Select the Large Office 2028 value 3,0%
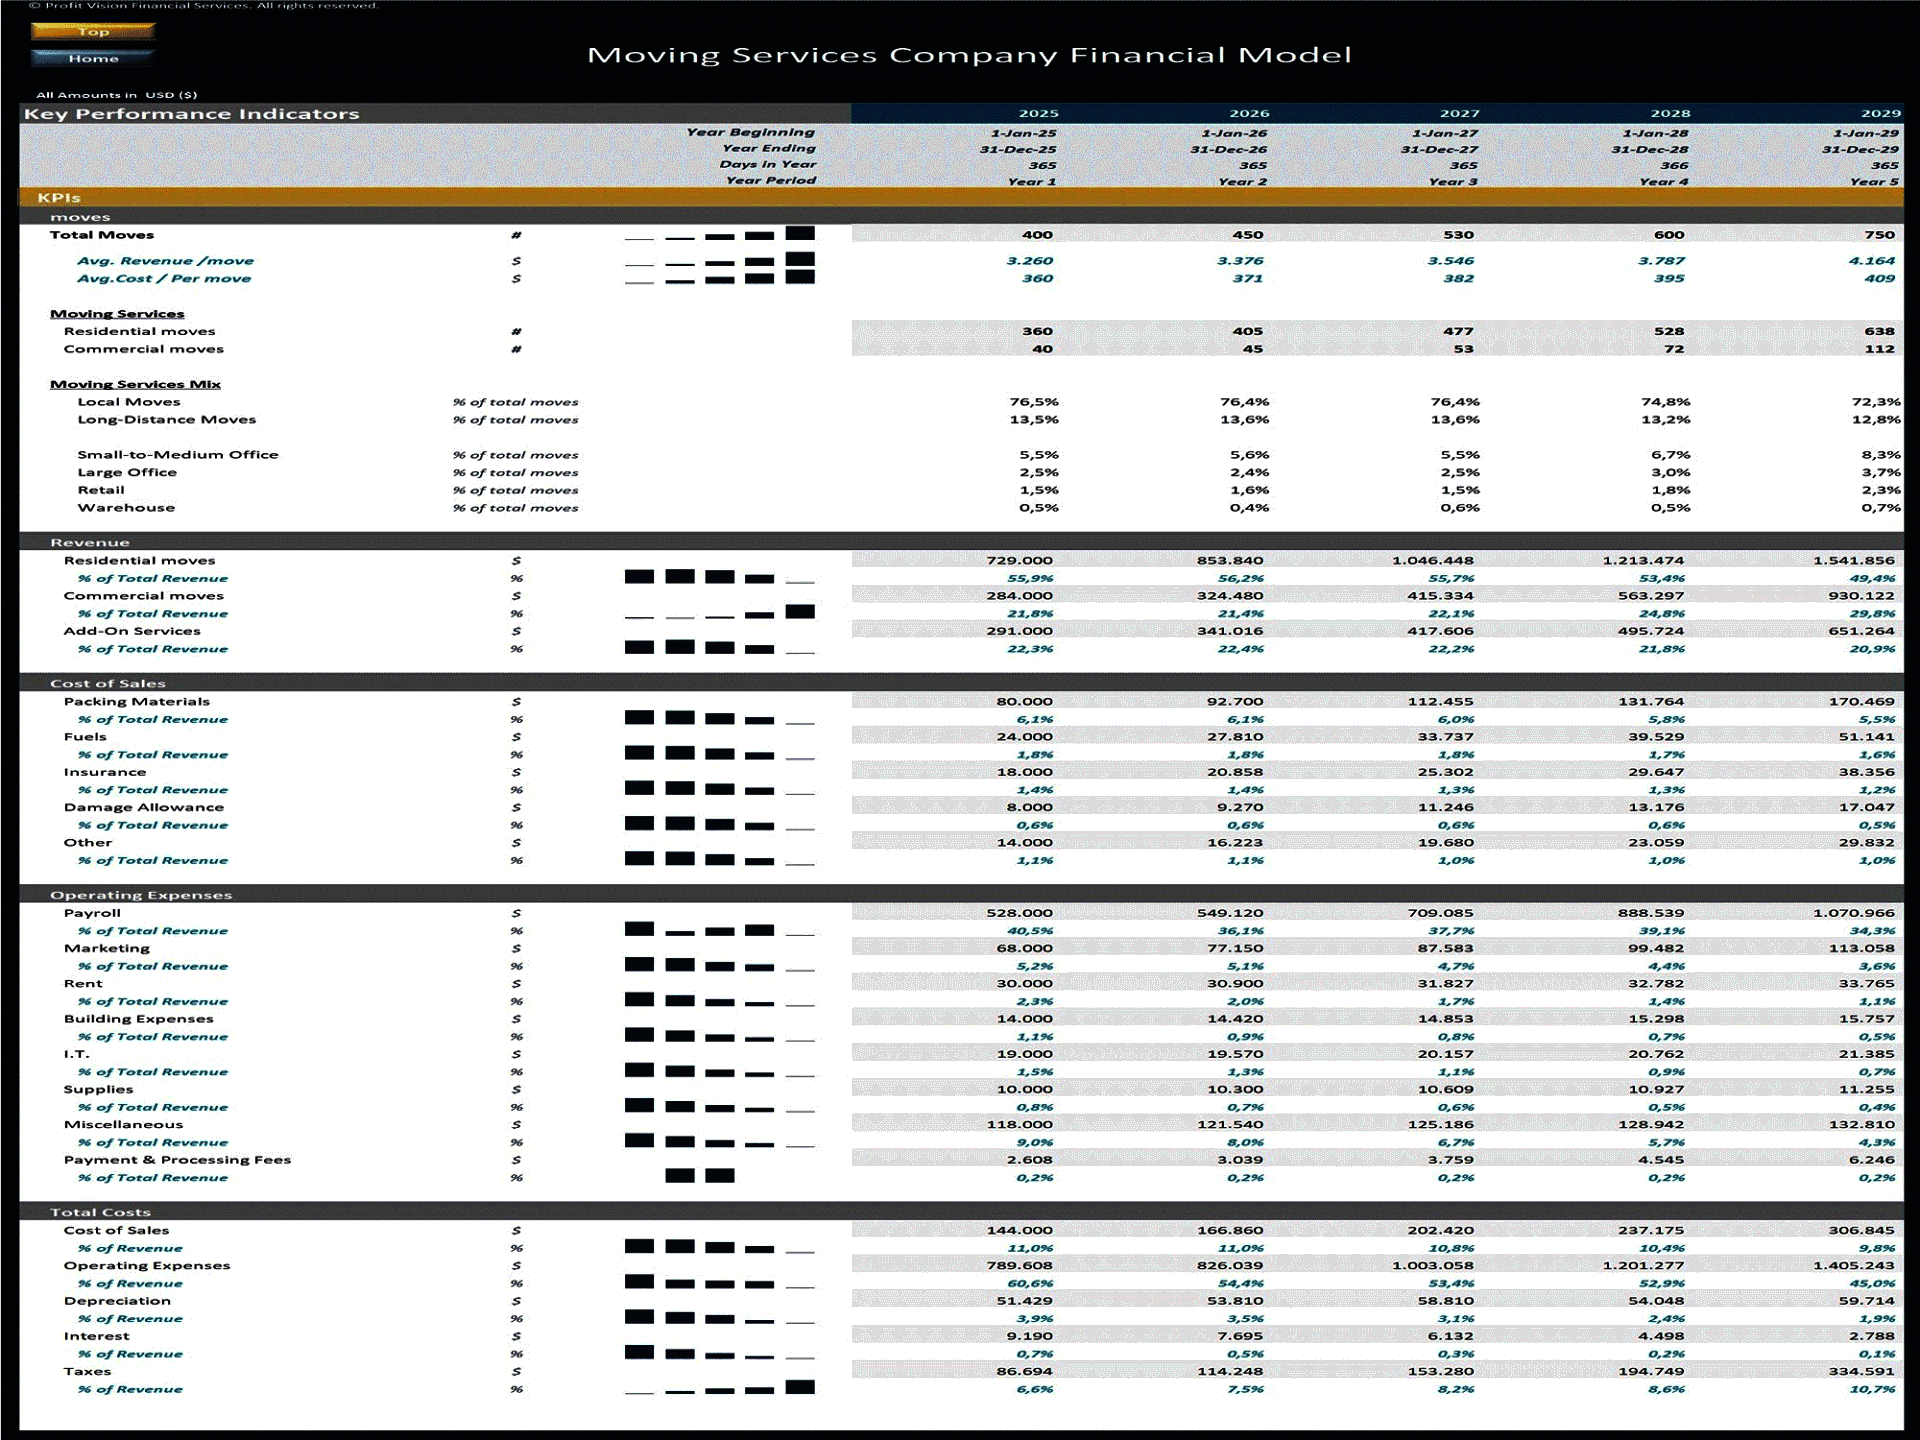 point(1670,473)
